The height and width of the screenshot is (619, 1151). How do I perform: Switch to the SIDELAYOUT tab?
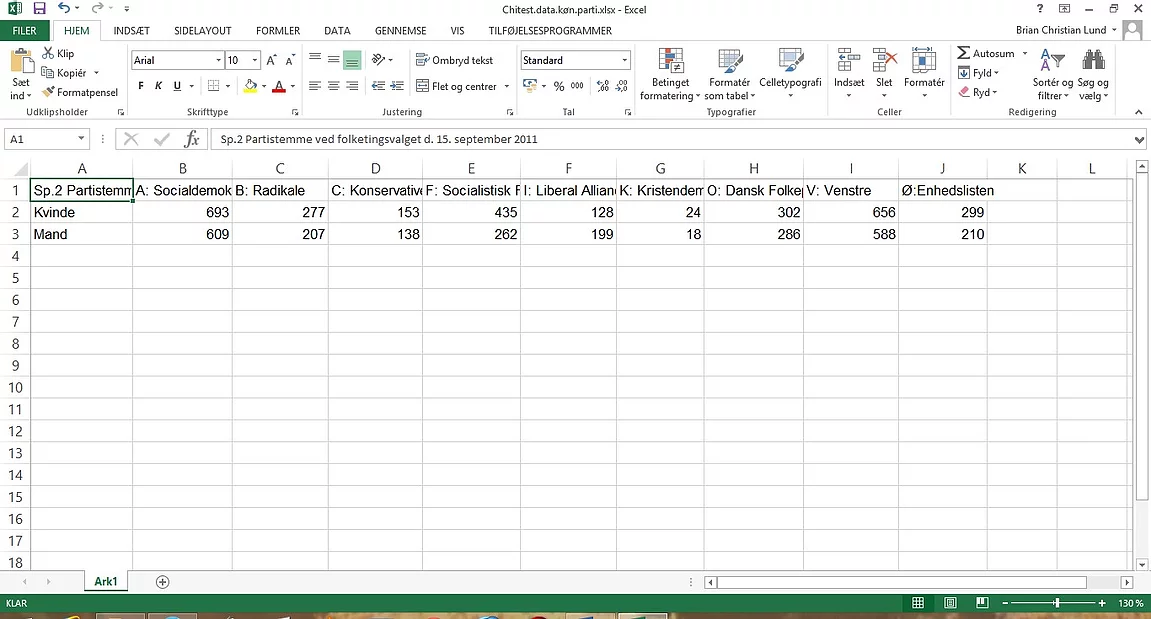pos(203,31)
